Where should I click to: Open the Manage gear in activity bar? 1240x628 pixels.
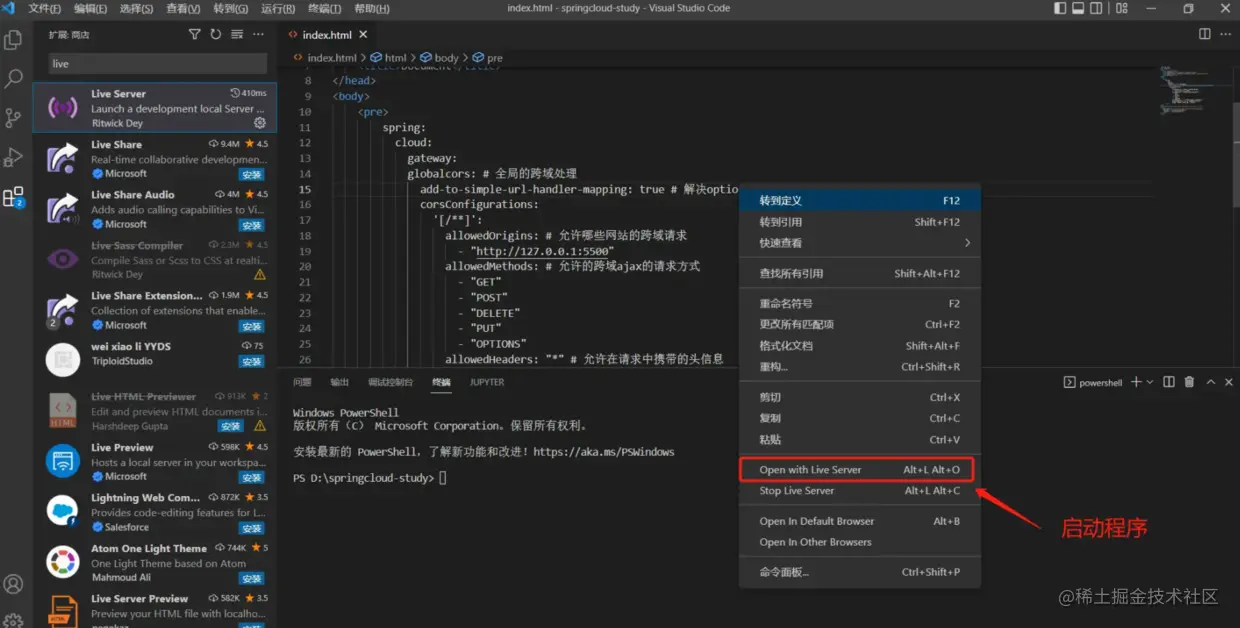point(13,620)
